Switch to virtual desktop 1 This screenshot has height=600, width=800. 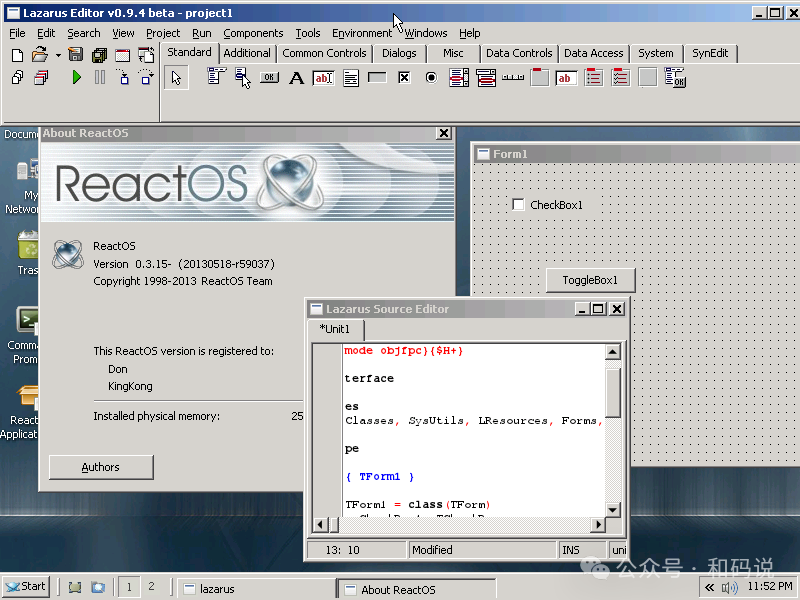coord(129,587)
